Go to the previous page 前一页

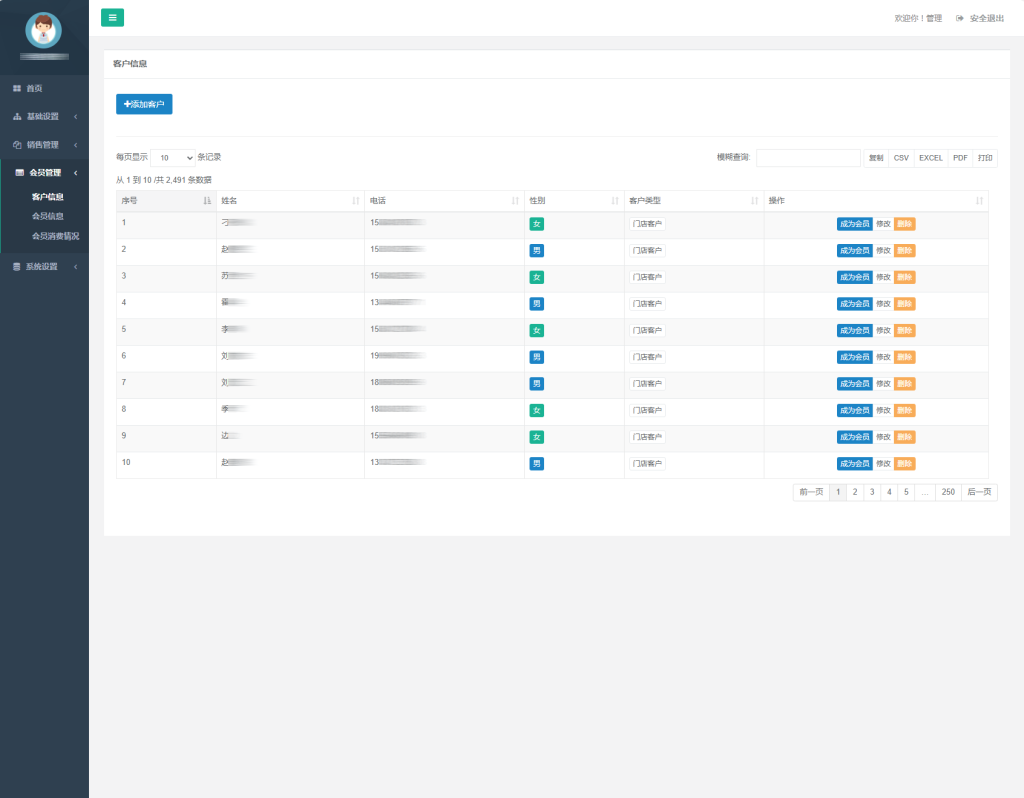point(811,492)
